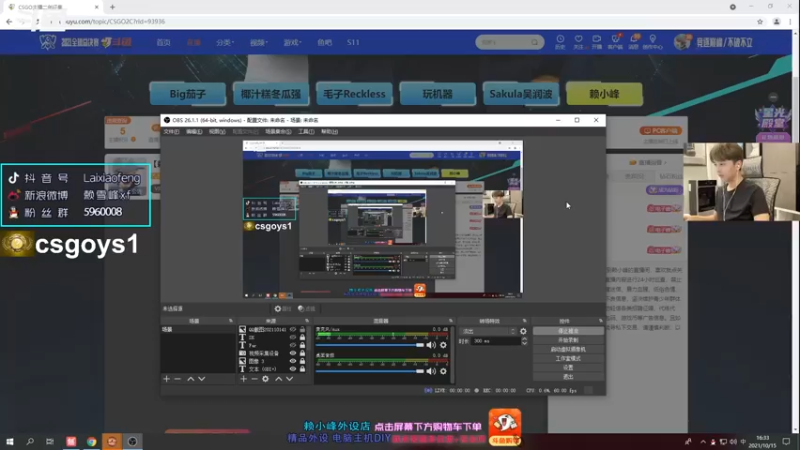The image size is (800, 450).
Task: Pop out the Controls dock panel
Action: (x=601, y=321)
